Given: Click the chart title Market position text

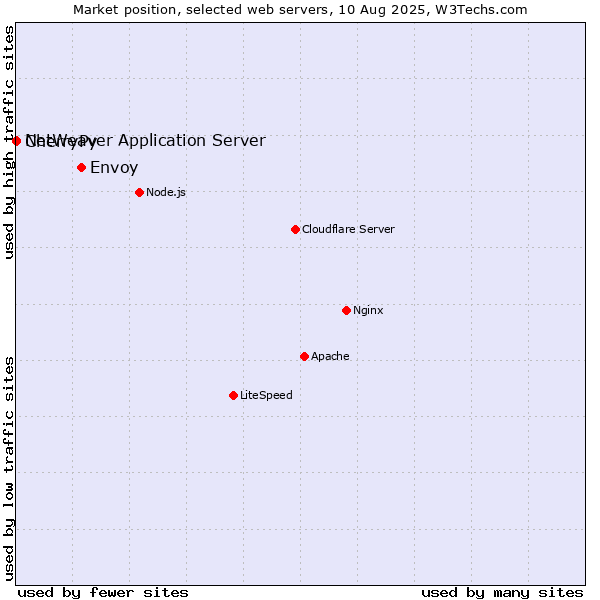Looking at the screenshot, I should [300, 10].
